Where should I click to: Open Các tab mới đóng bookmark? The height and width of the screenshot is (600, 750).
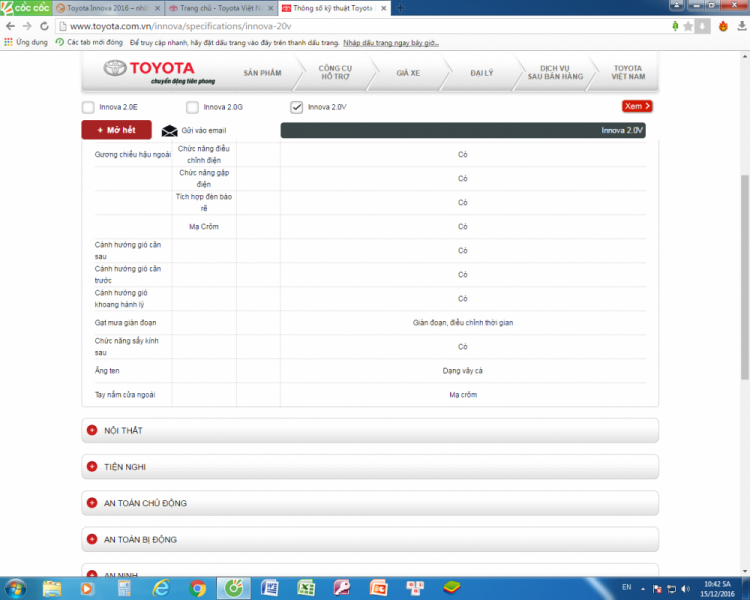[89, 42]
